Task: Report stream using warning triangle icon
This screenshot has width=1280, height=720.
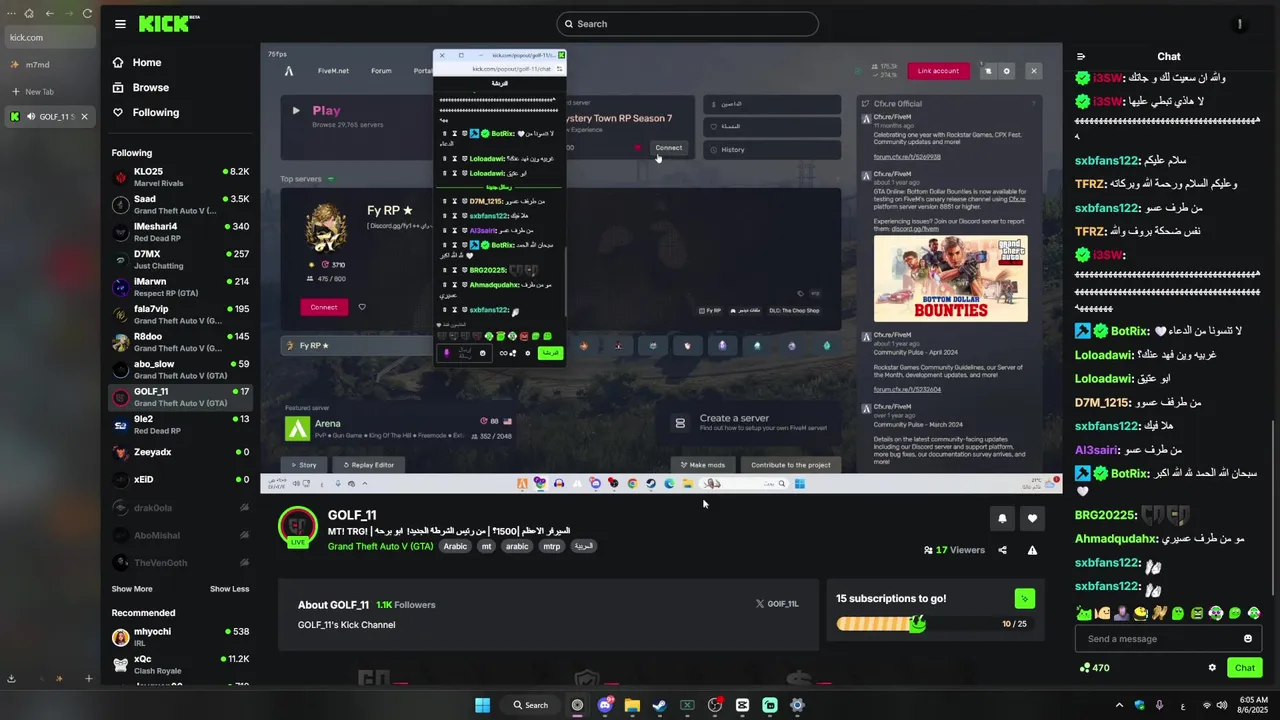Action: click(x=1032, y=550)
